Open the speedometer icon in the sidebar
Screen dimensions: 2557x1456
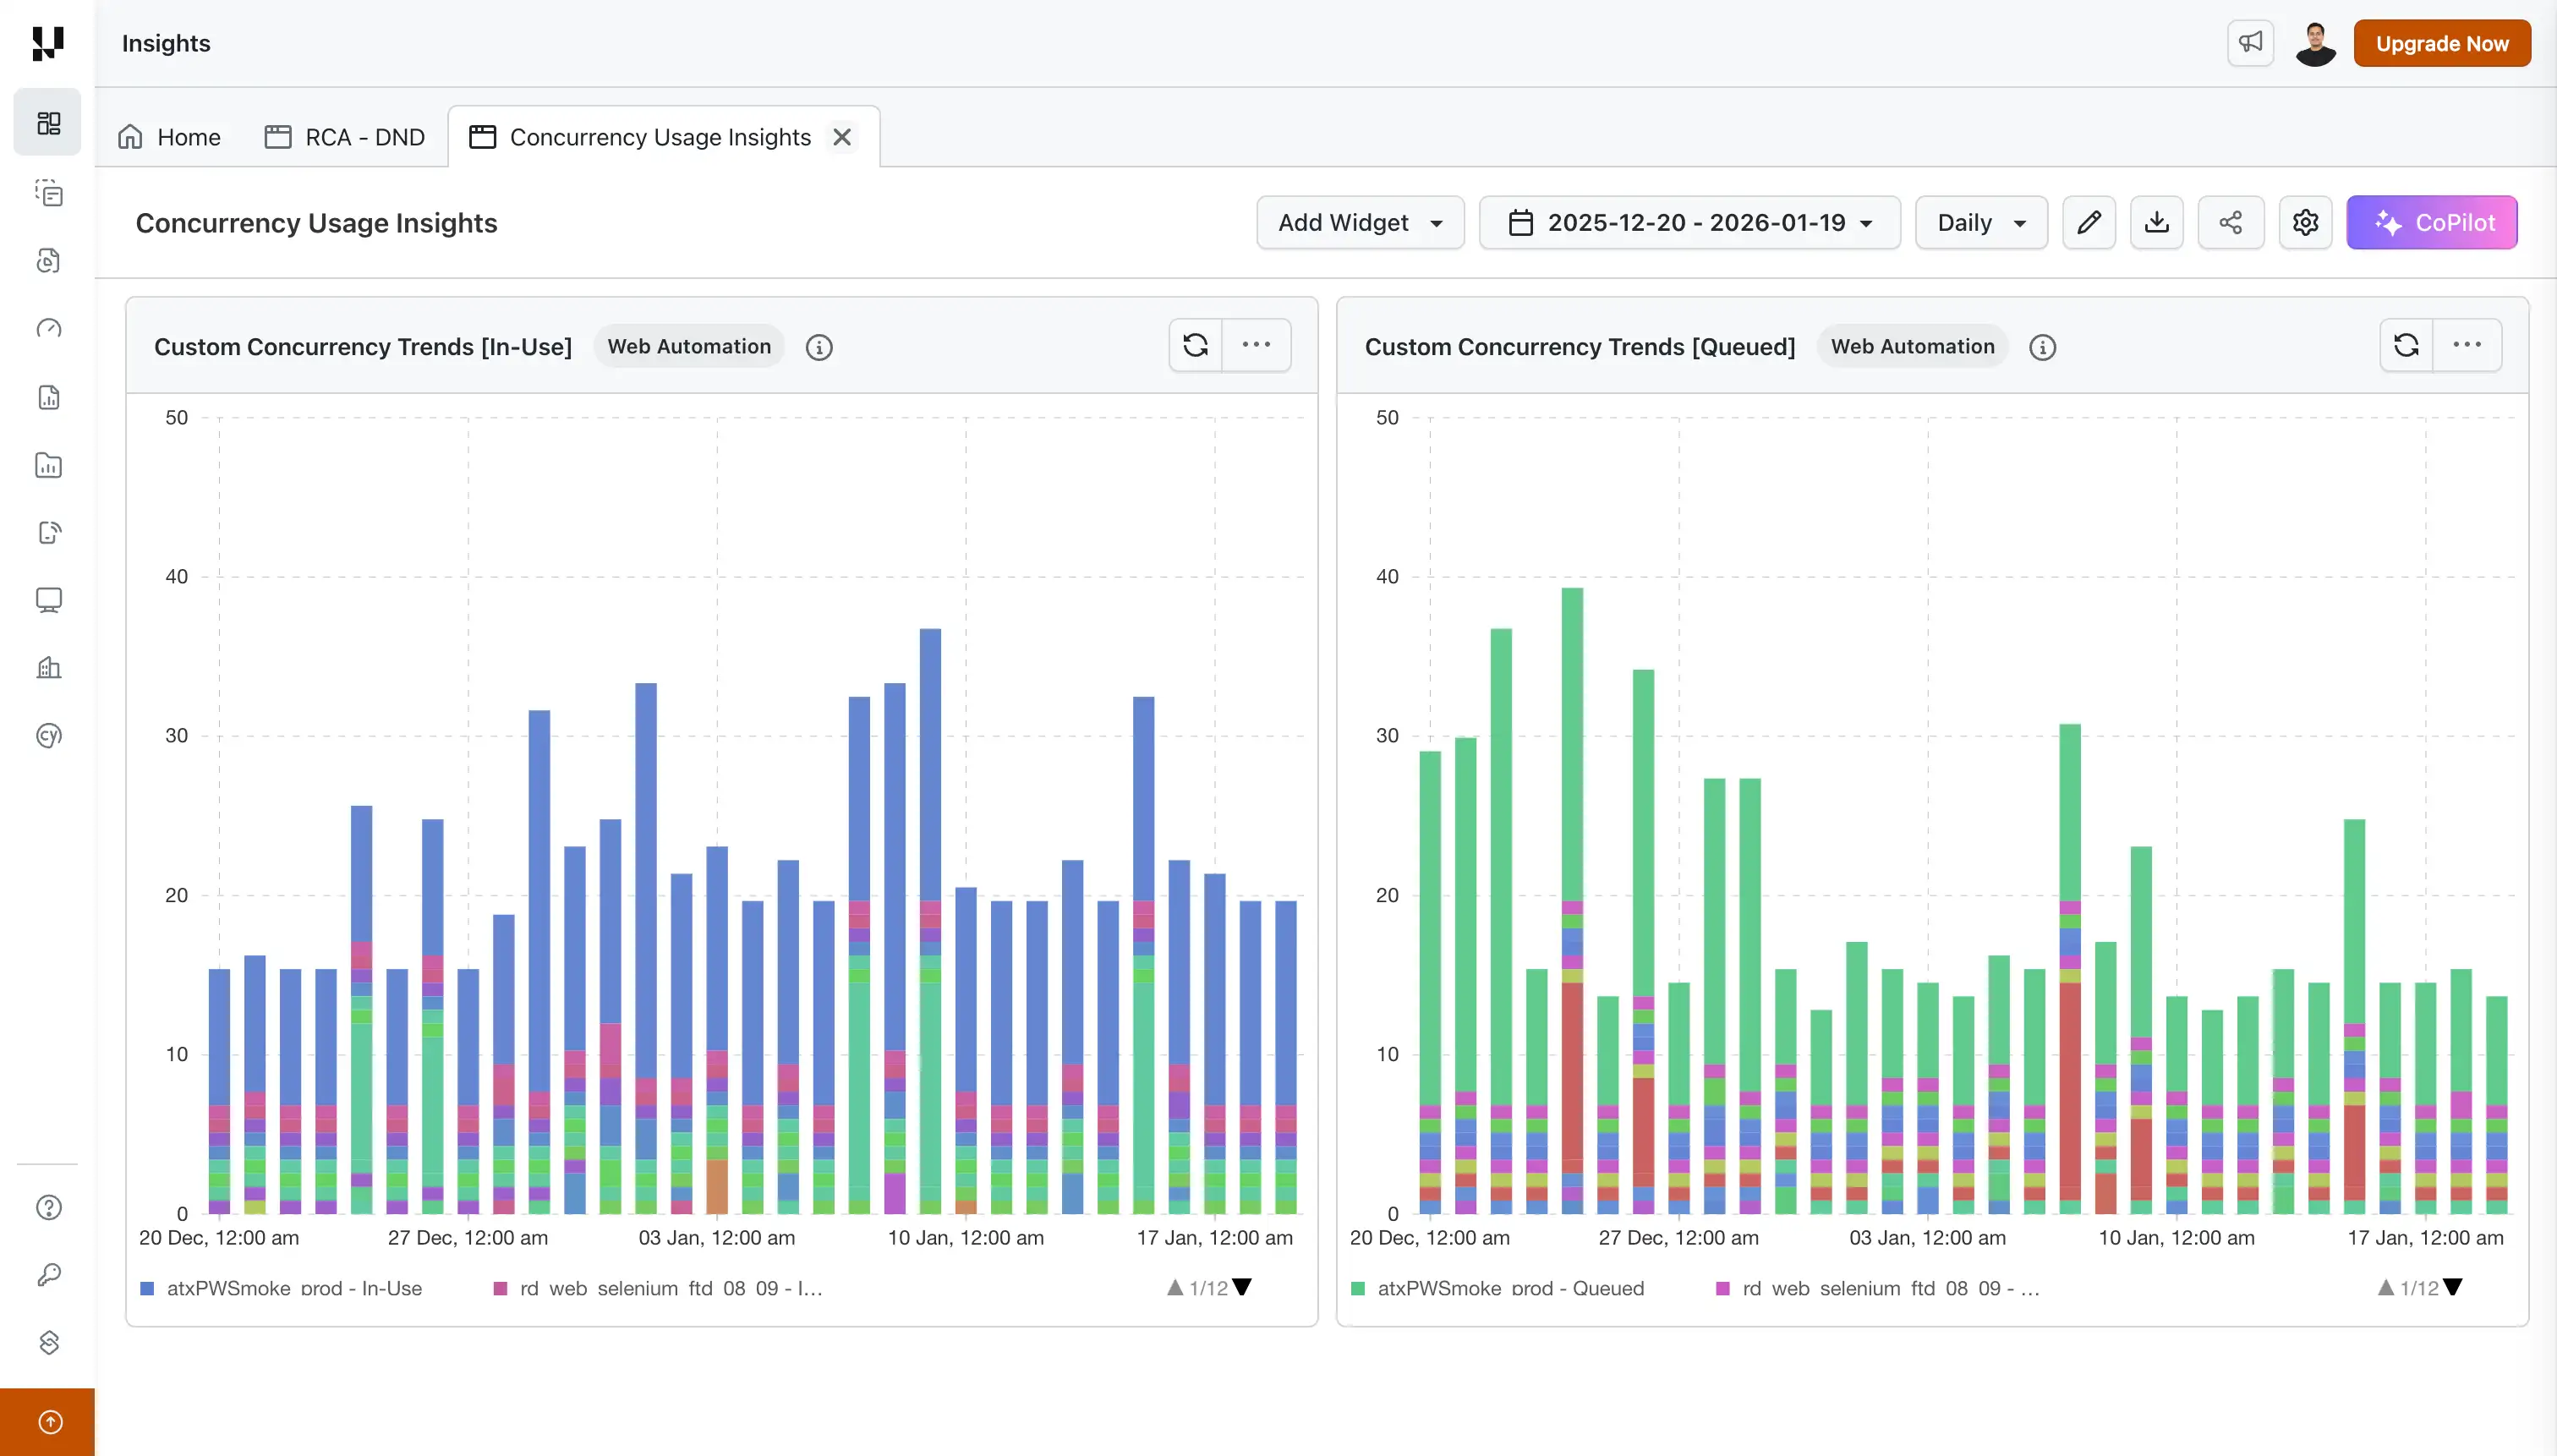(x=47, y=328)
